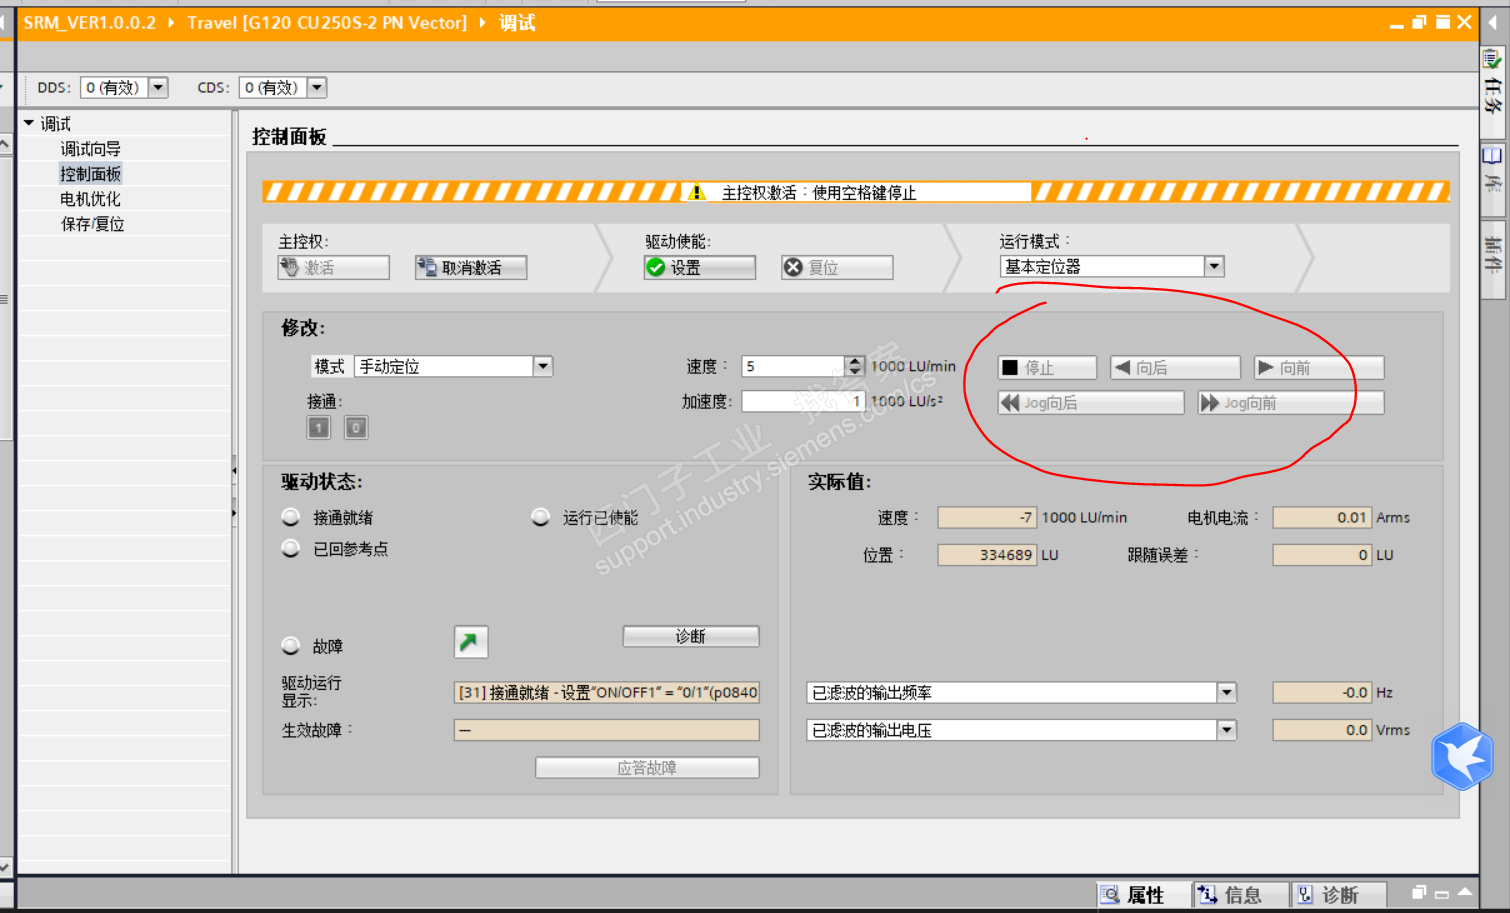
Task: Open the 运行模式 dropdown
Action: pyautogui.click(x=1214, y=266)
